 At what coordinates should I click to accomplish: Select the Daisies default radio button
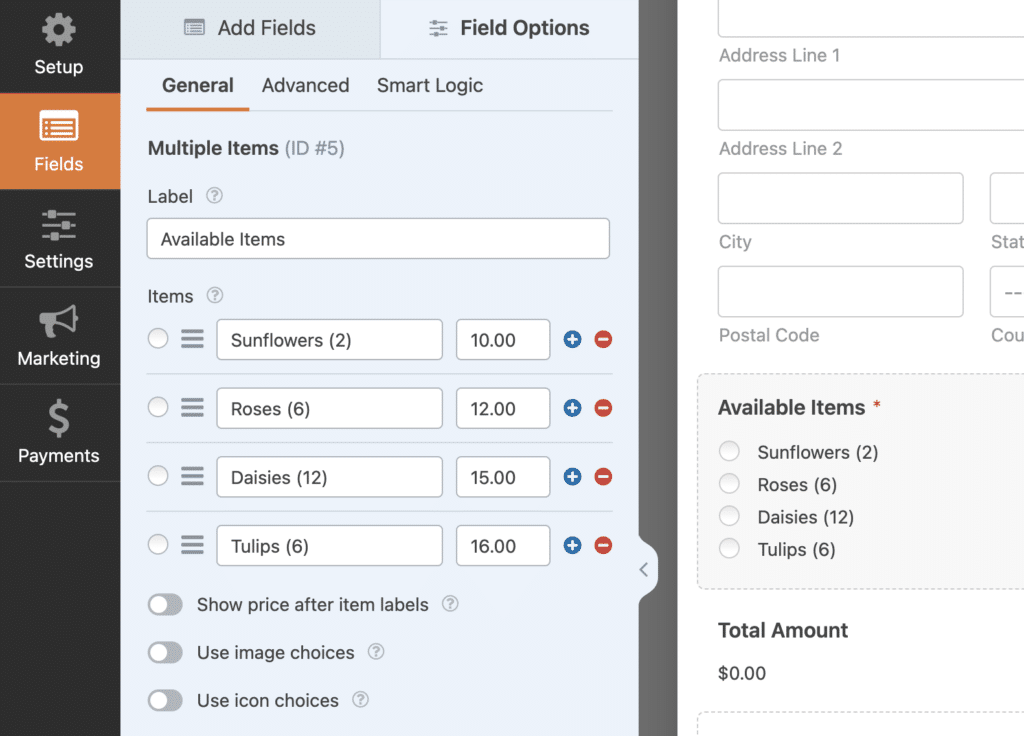pos(157,477)
